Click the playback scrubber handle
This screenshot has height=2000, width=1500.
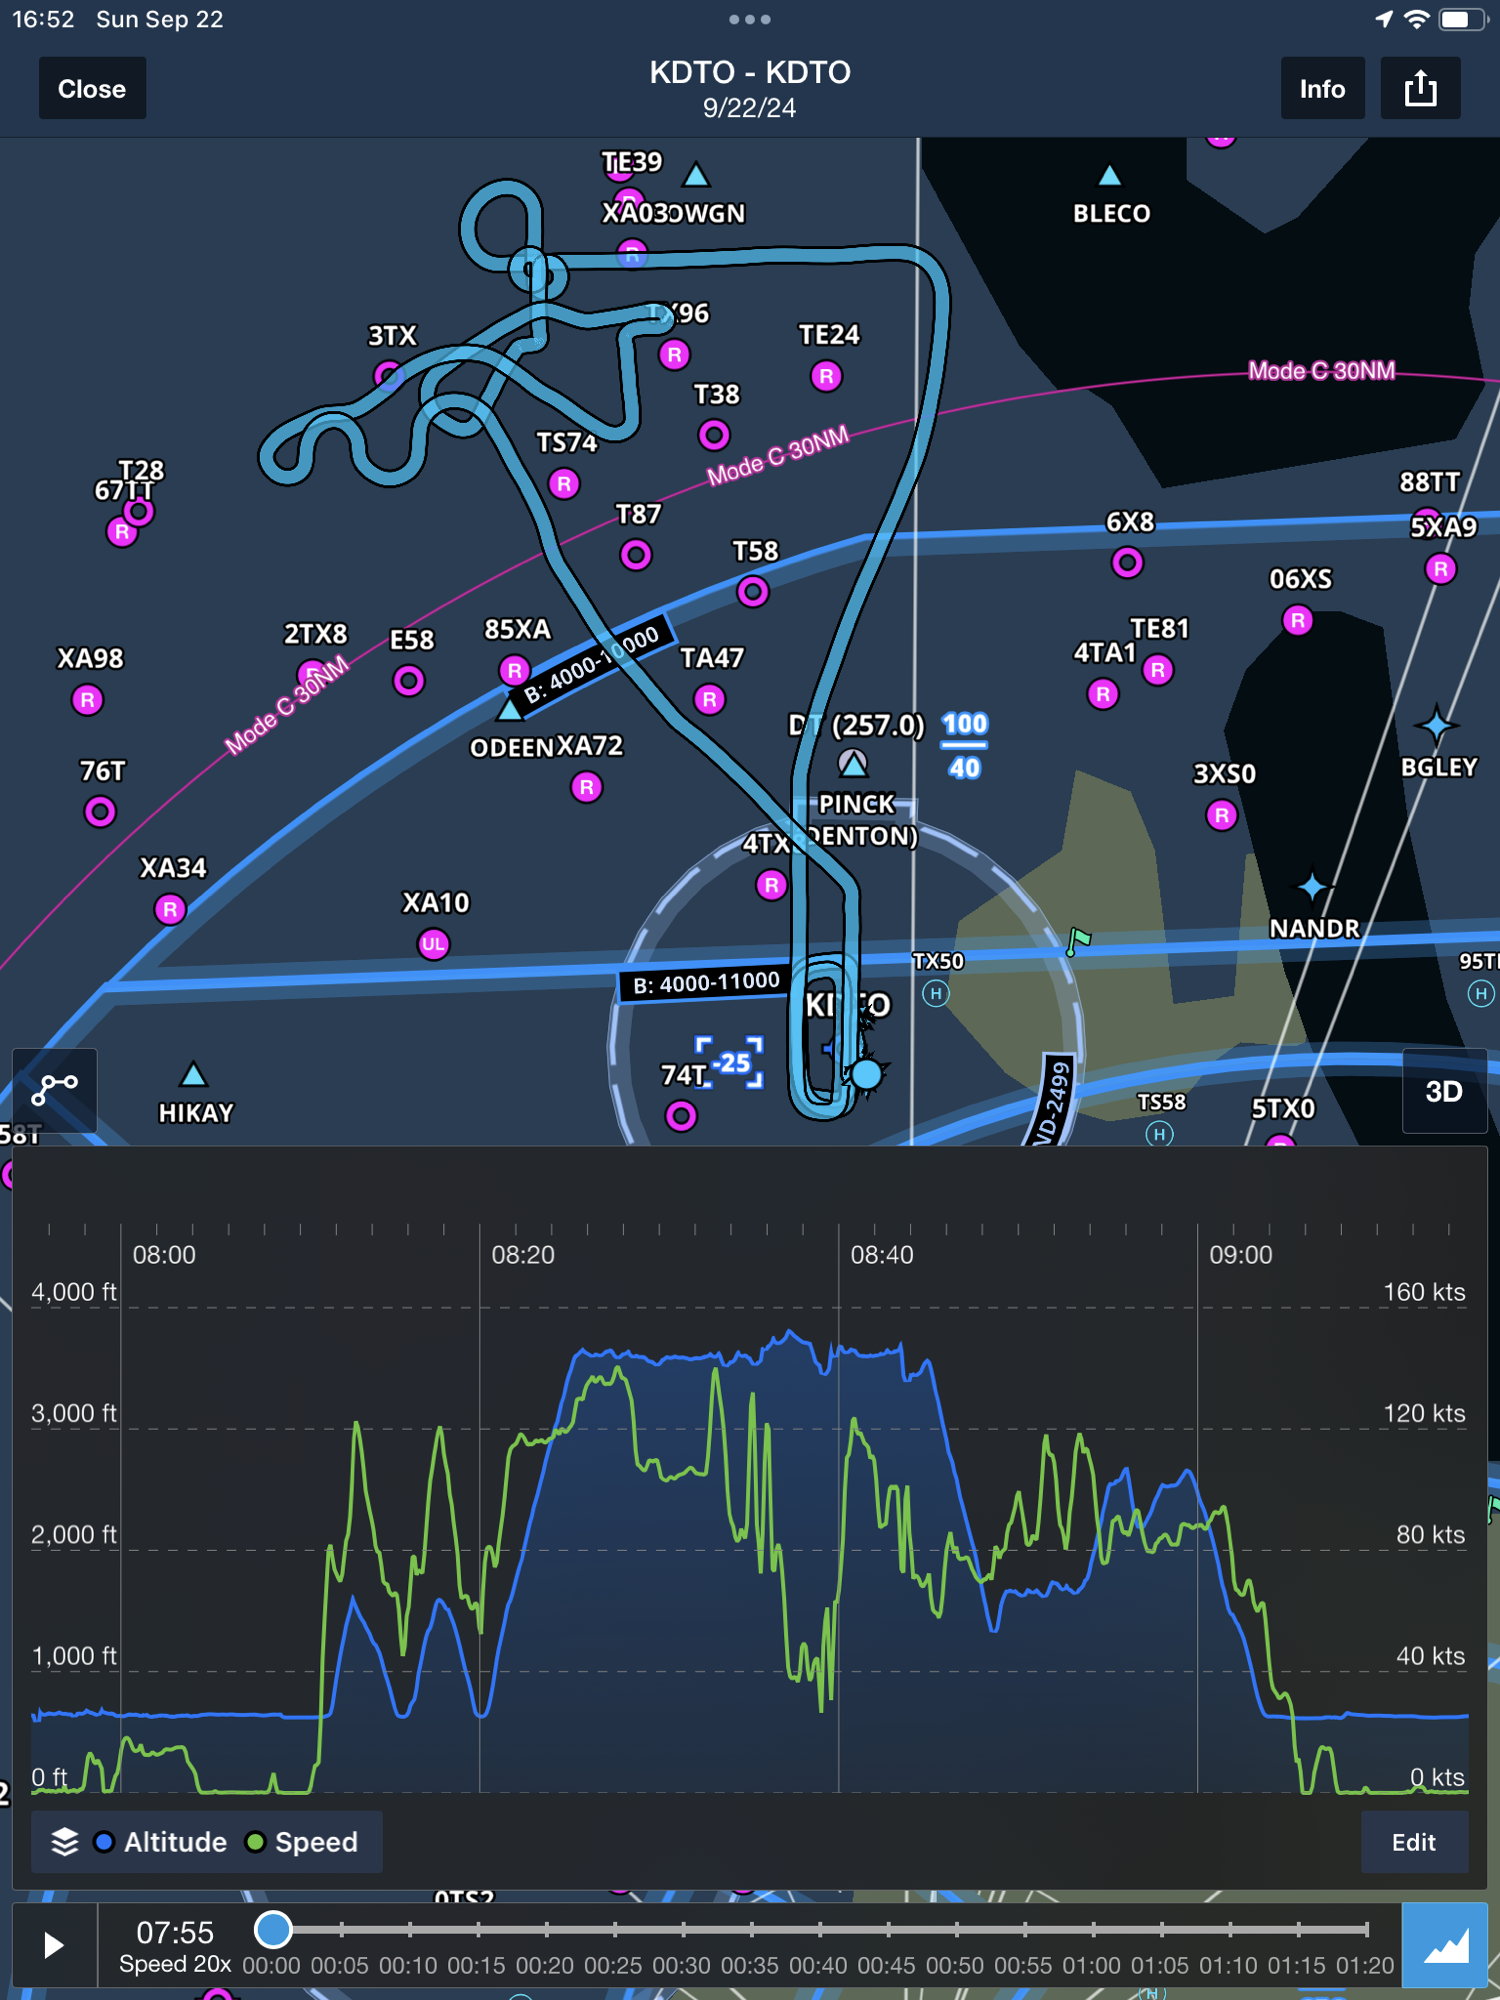click(x=273, y=1929)
